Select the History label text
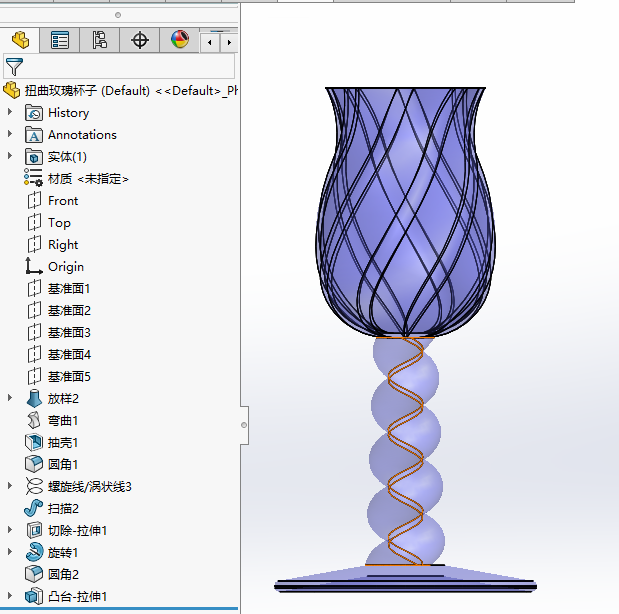The width and height of the screenshot is (619, 614). click(x=69, y=113)
